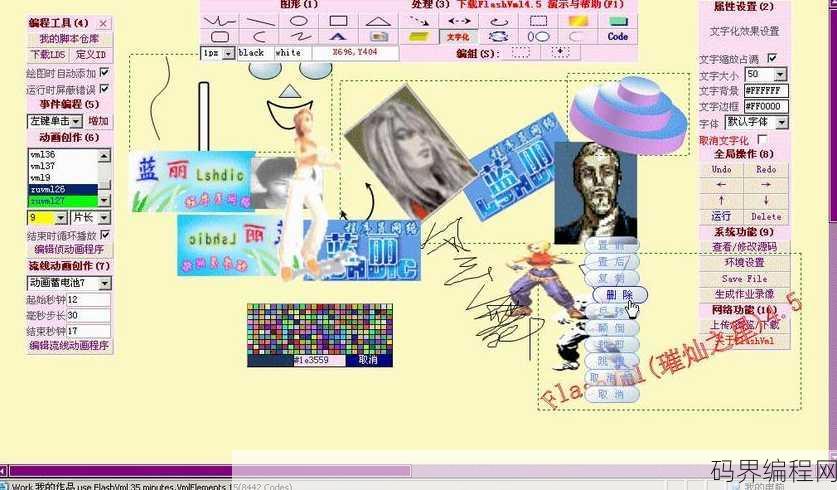Toggle the 绘图时自动添加 checkbox
837x490 pixels.
105,72
